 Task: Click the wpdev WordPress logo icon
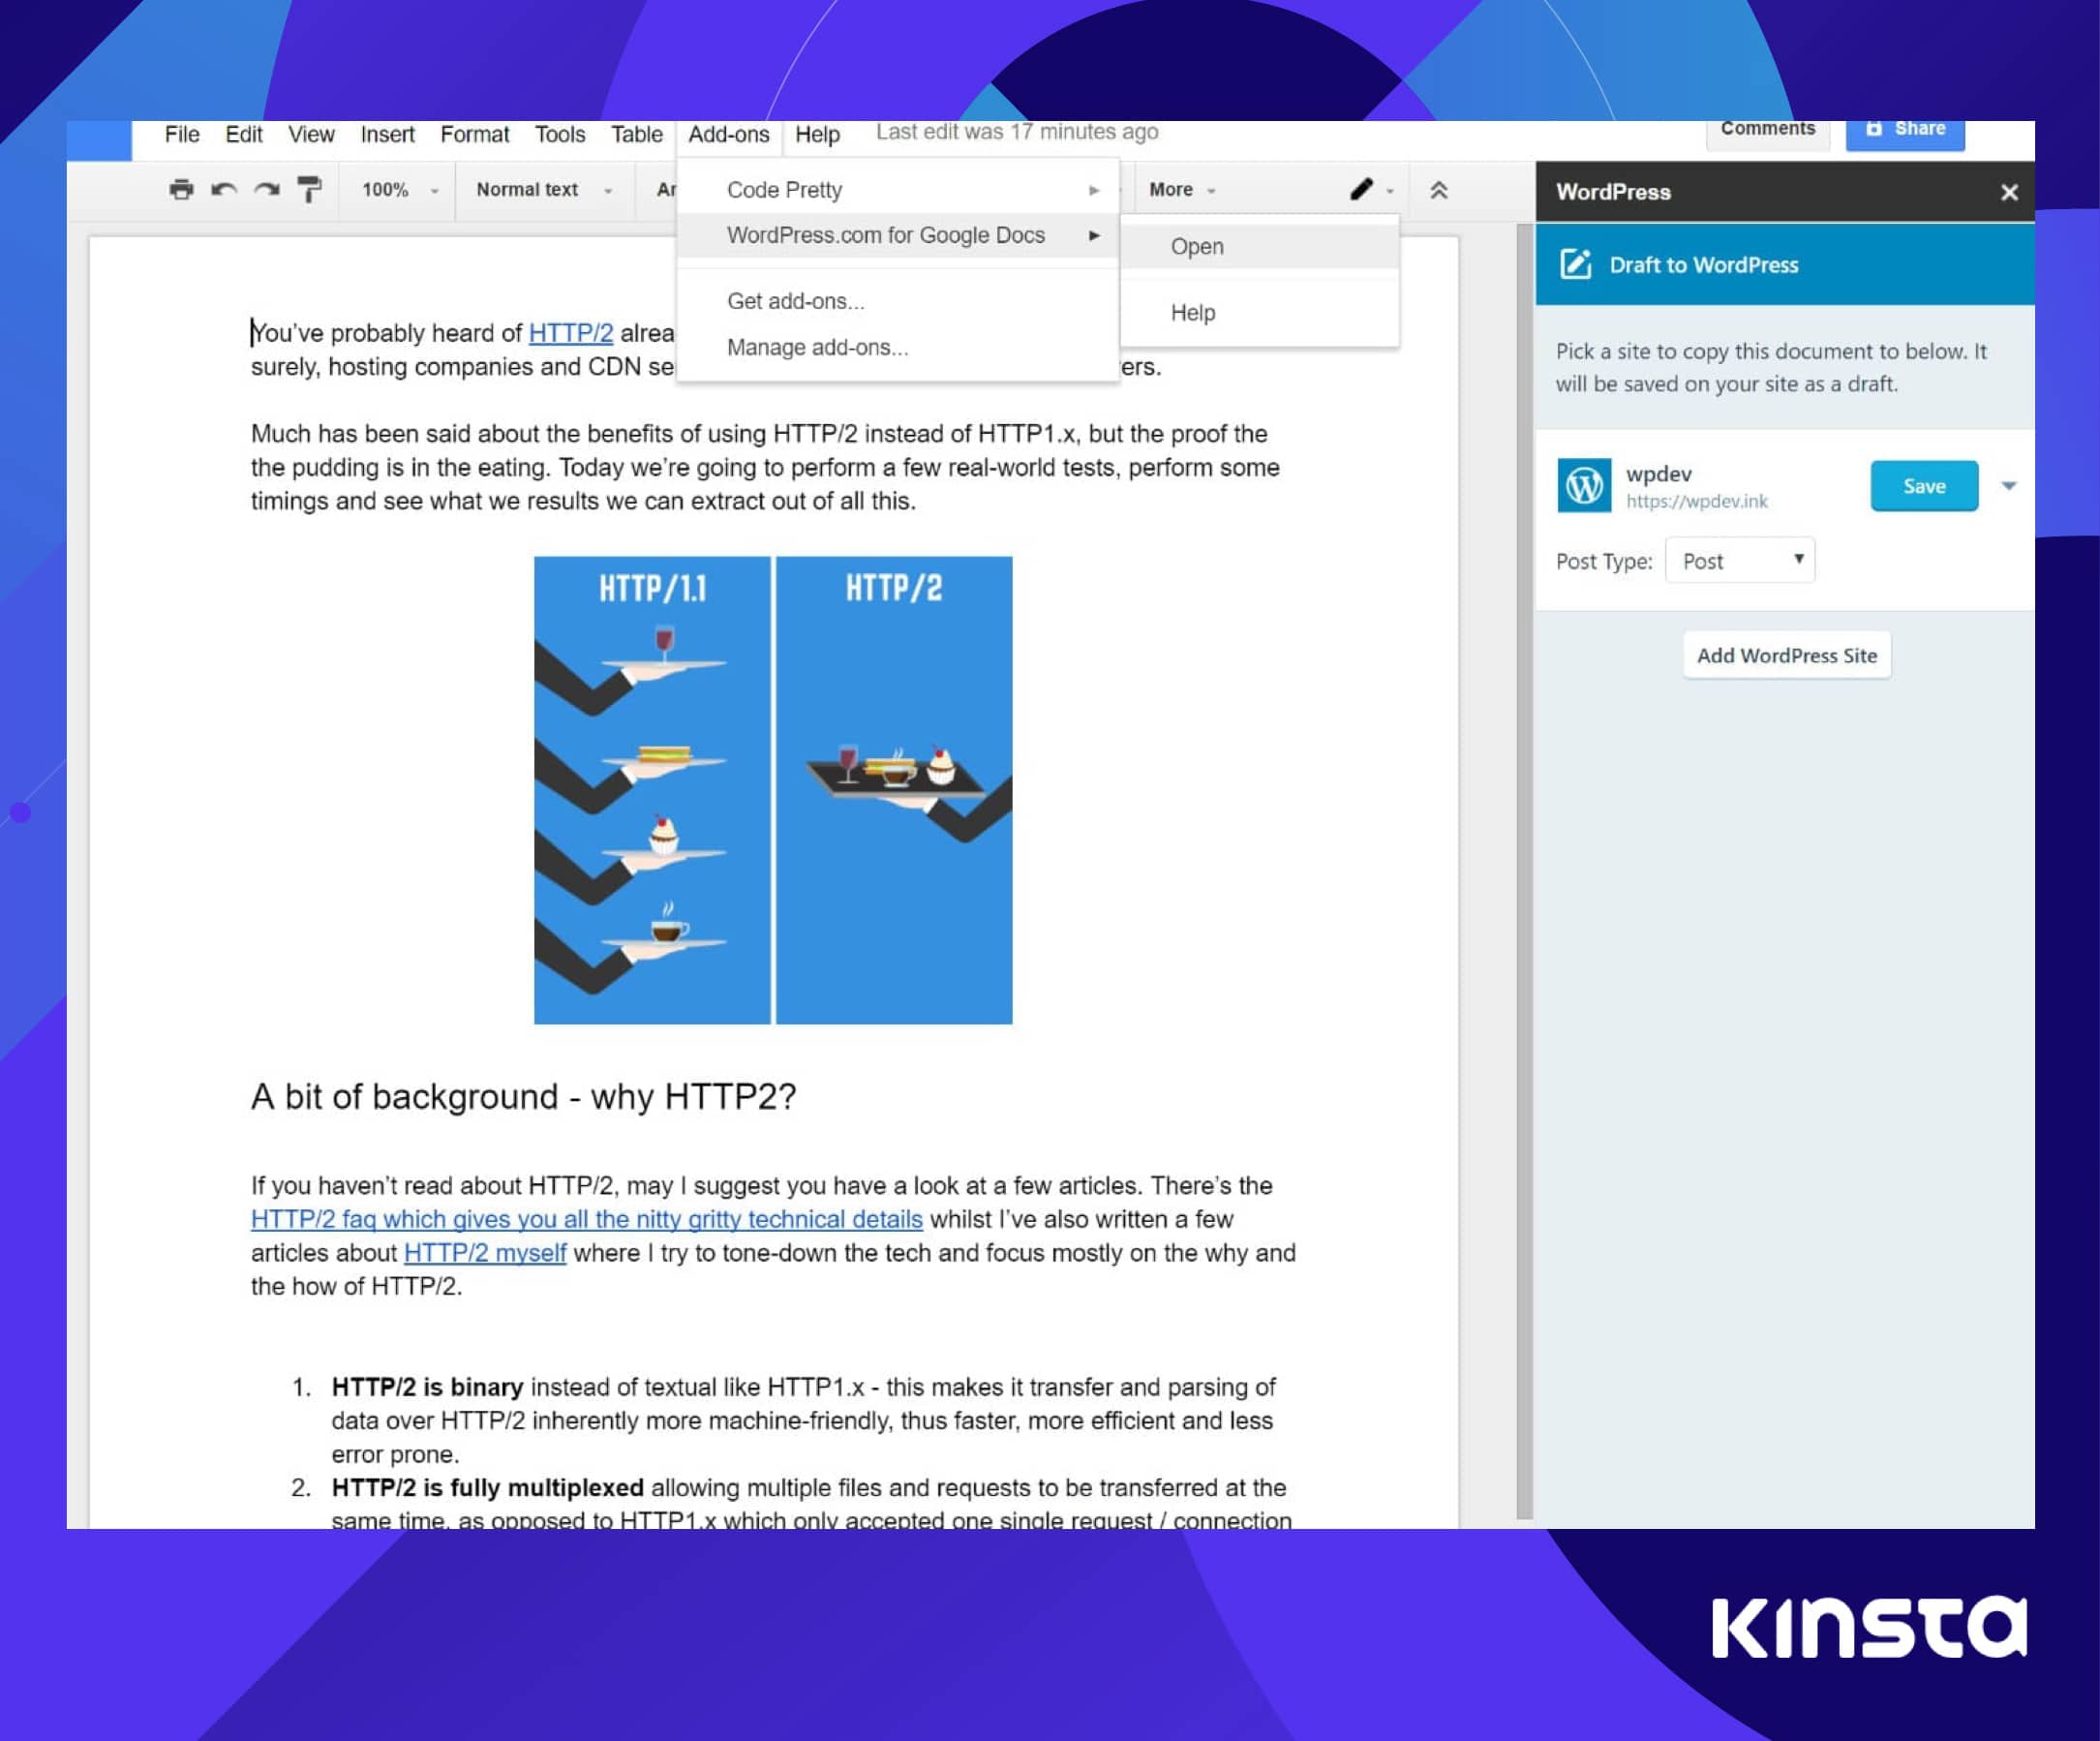point(1584,486)
